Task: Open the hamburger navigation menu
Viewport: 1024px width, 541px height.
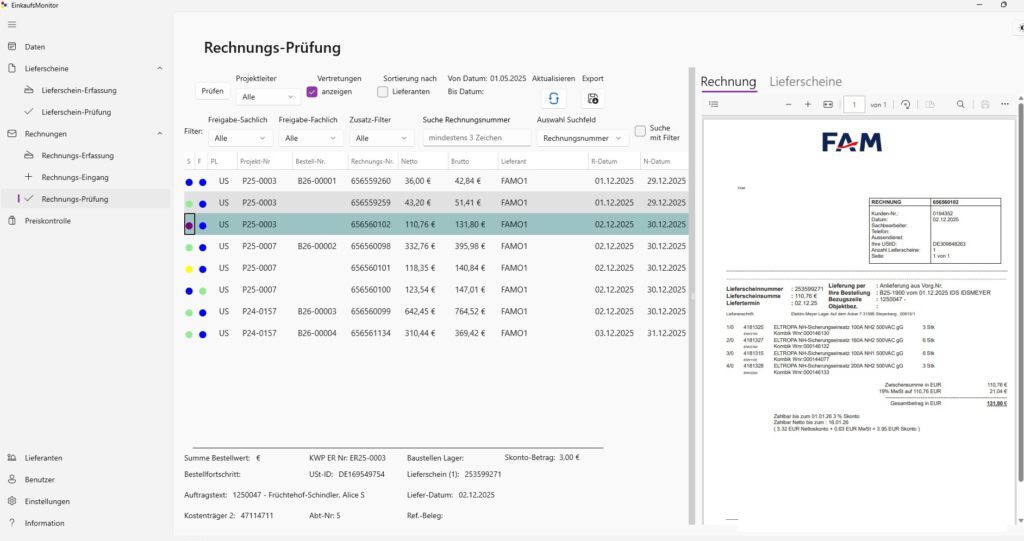Action: click(x=12, y=25)
